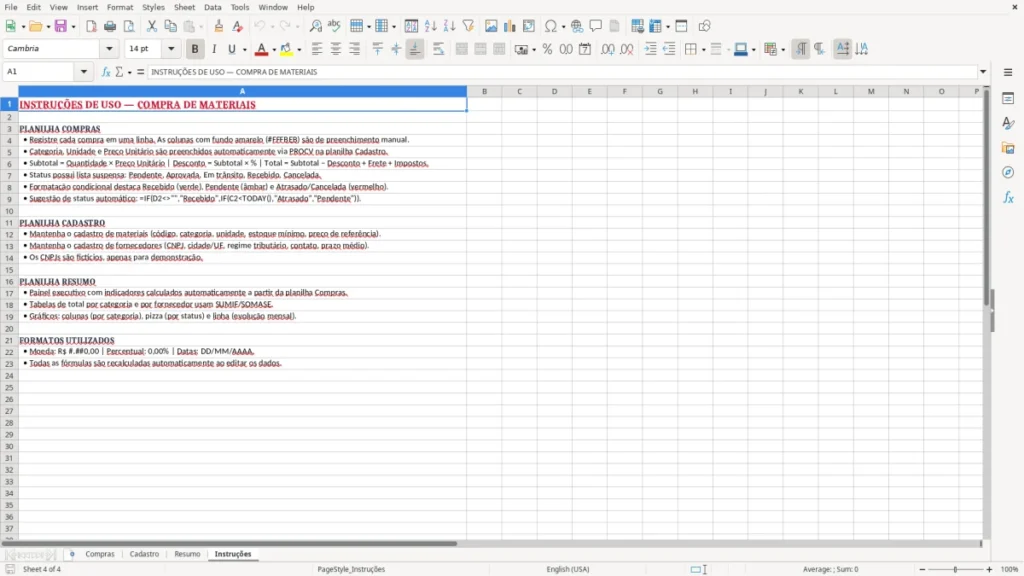
Task: Align cell text left
Action: click(317, 49)
